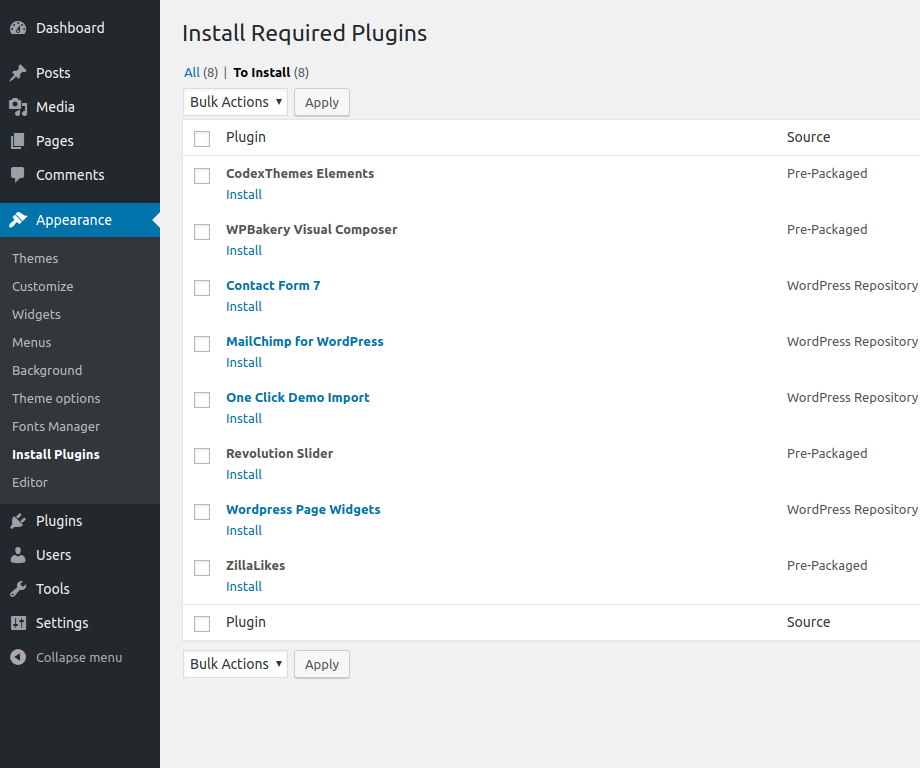
Task: Open Users via the person icon
Action: click(x=18, y=554)
